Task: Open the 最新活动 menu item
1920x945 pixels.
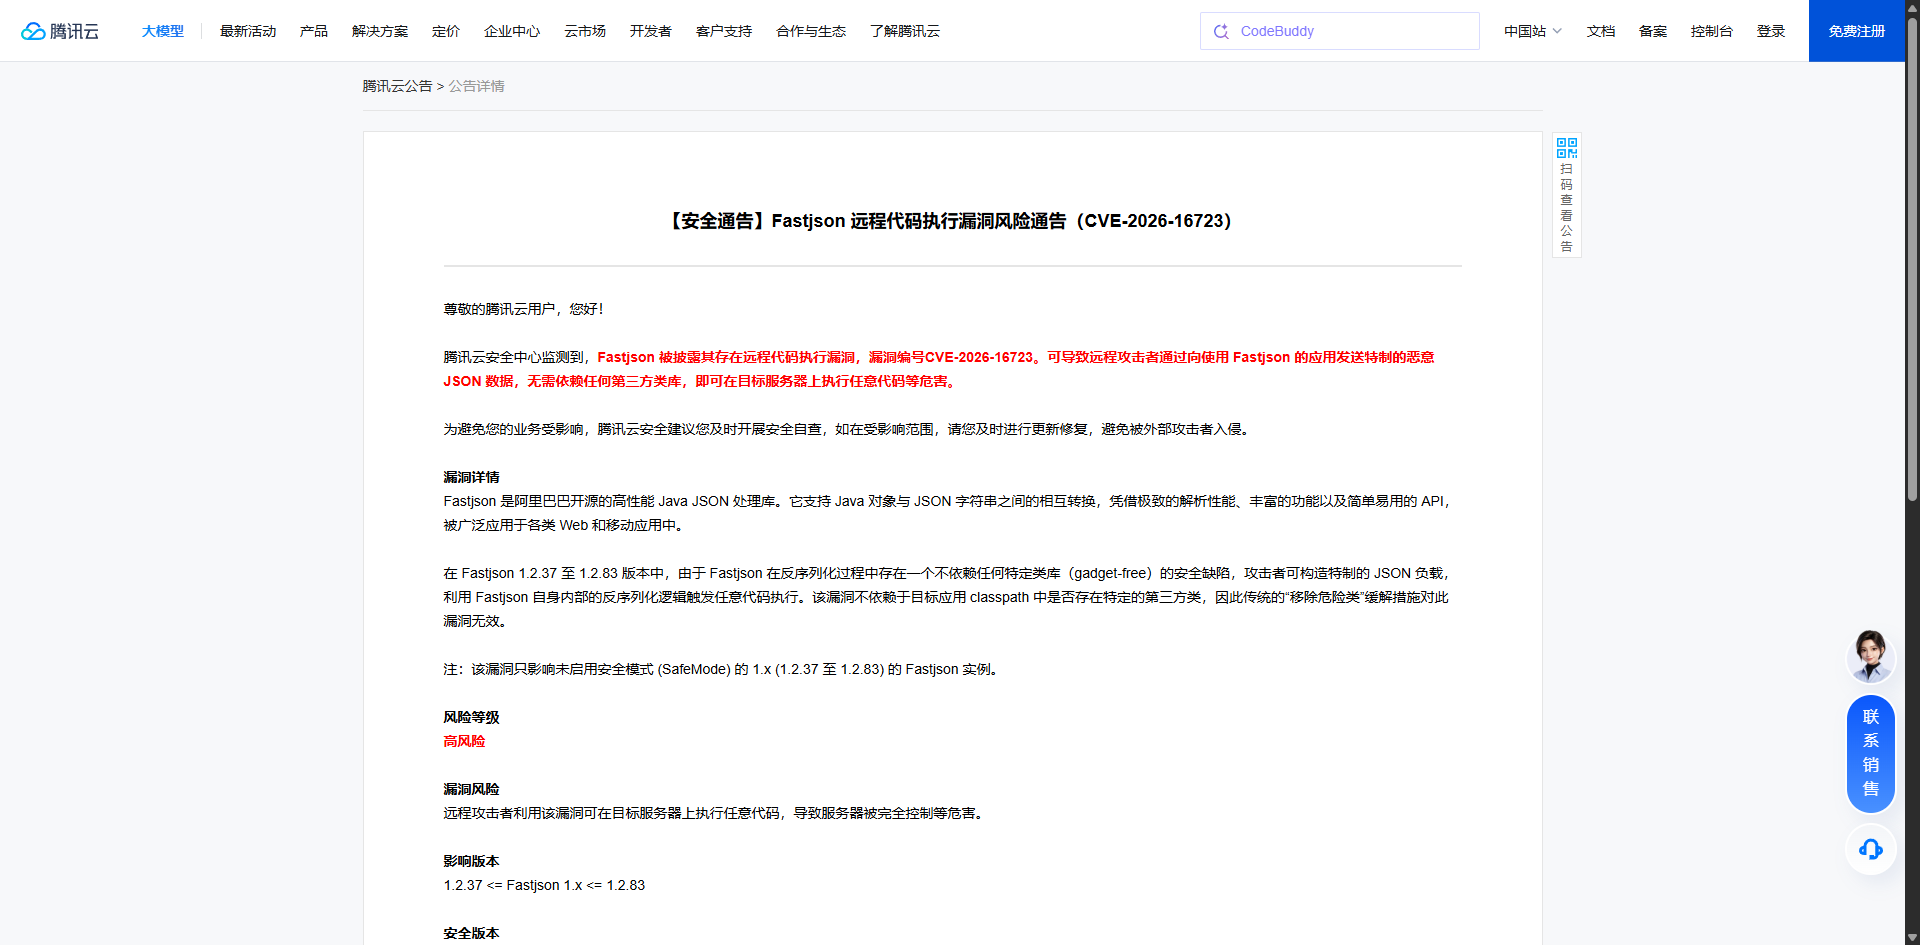Action: click(x=248, y=31)
